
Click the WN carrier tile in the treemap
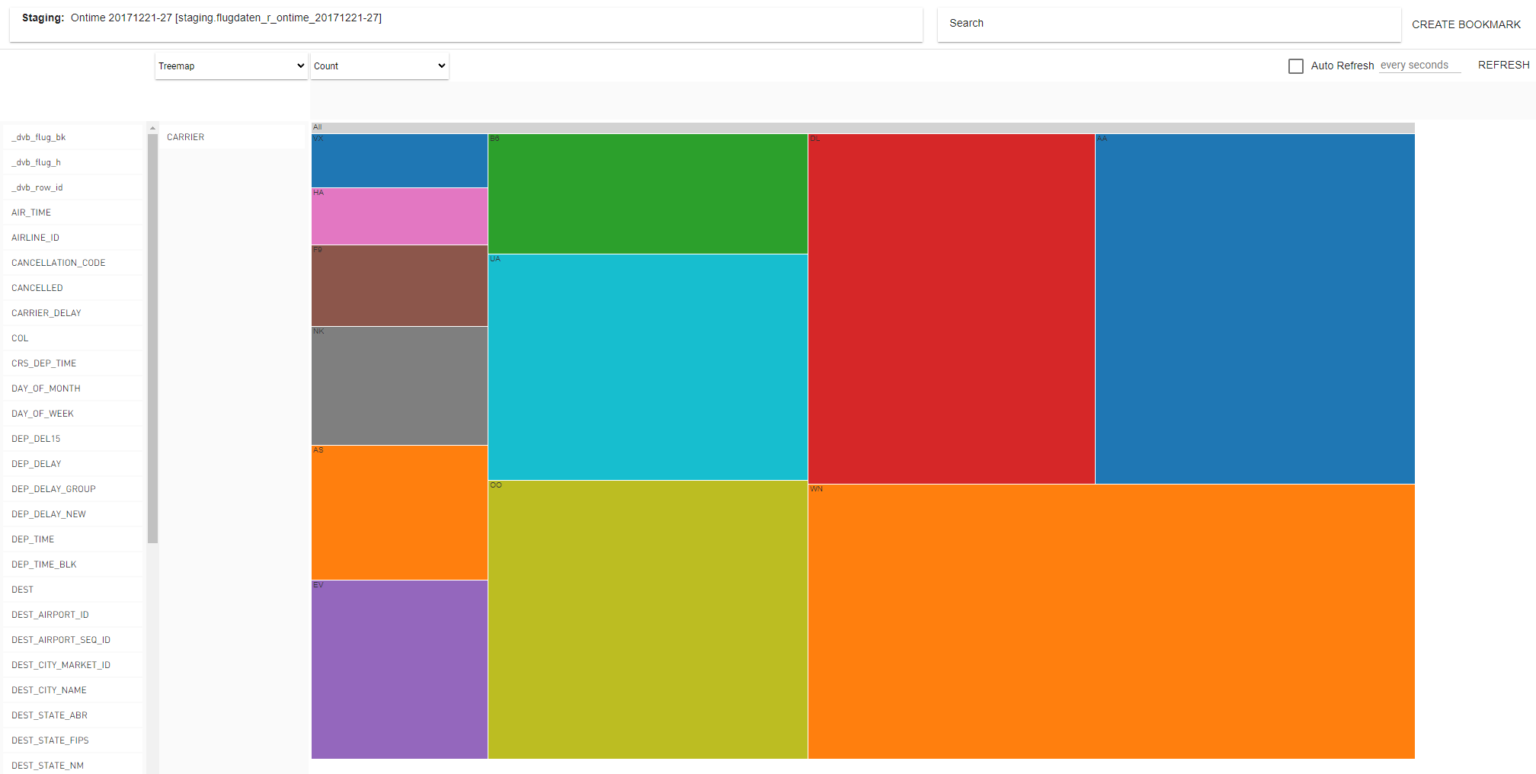click(1110, 620)
